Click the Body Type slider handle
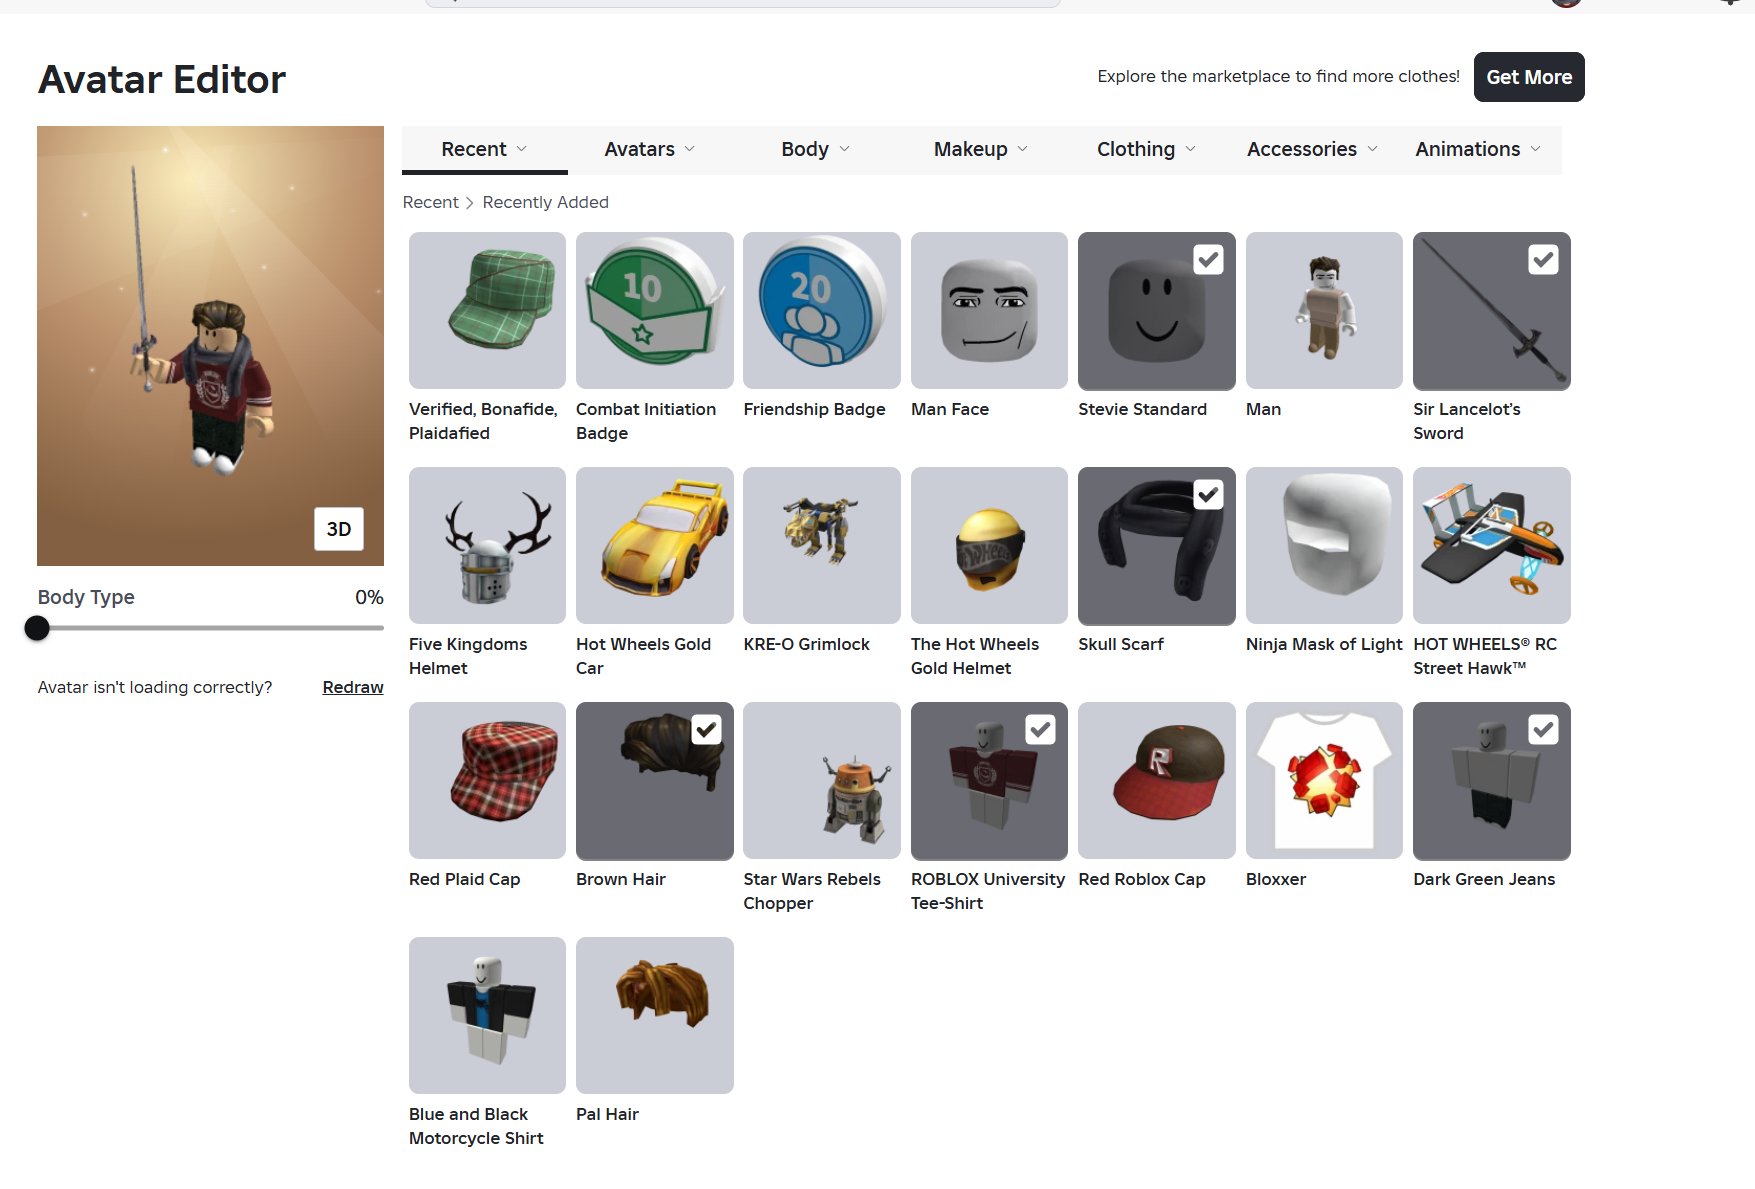Image resolution: width=1755 pixels, height=1189 pixels. tap(37, 628)
